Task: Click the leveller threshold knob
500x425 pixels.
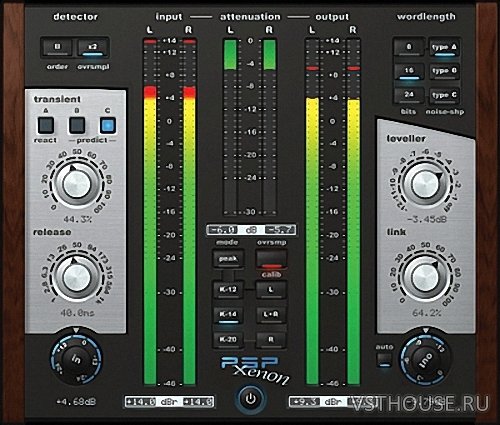Action: click(425, 184)
